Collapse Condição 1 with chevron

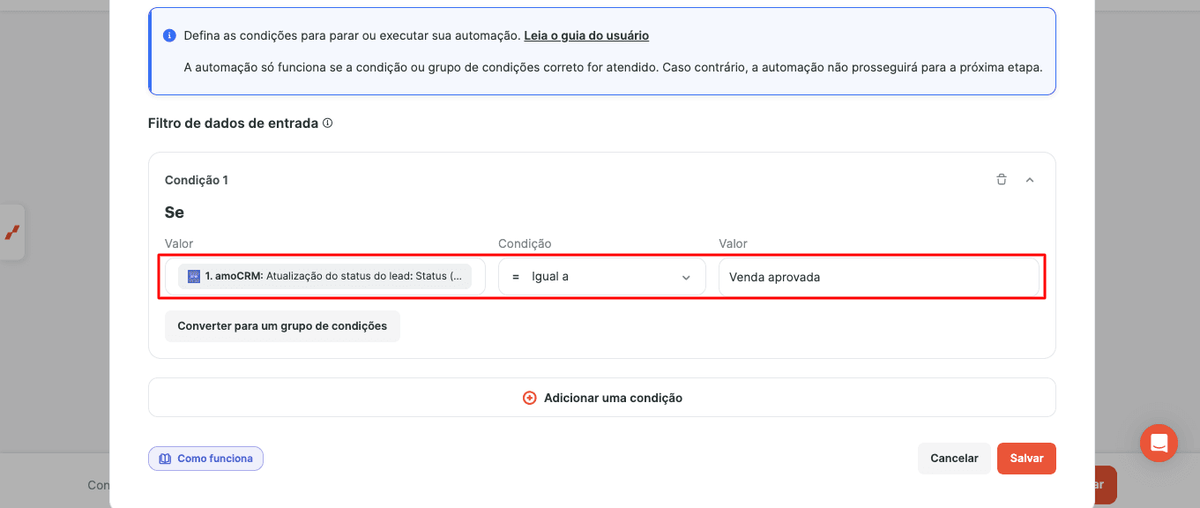1030,180
